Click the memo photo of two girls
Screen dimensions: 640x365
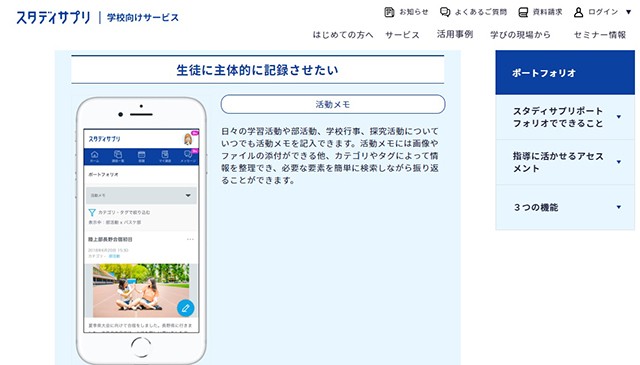tap(141, 290)
